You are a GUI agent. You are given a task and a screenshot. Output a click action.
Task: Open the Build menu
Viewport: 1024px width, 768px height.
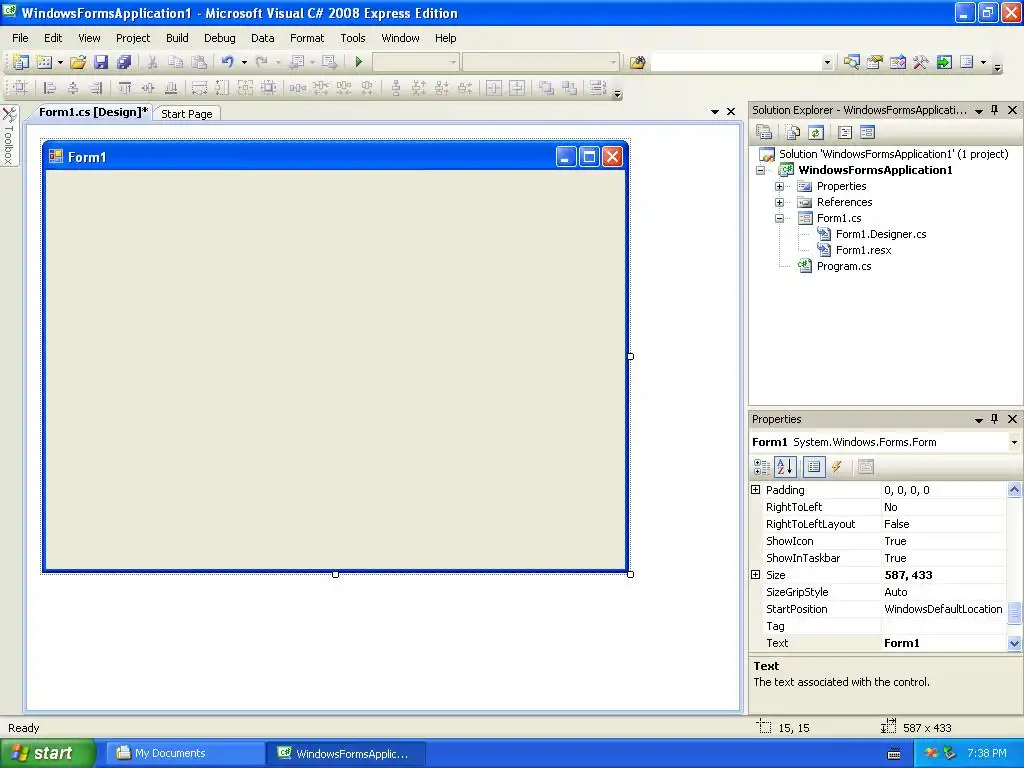click(177, 38)
